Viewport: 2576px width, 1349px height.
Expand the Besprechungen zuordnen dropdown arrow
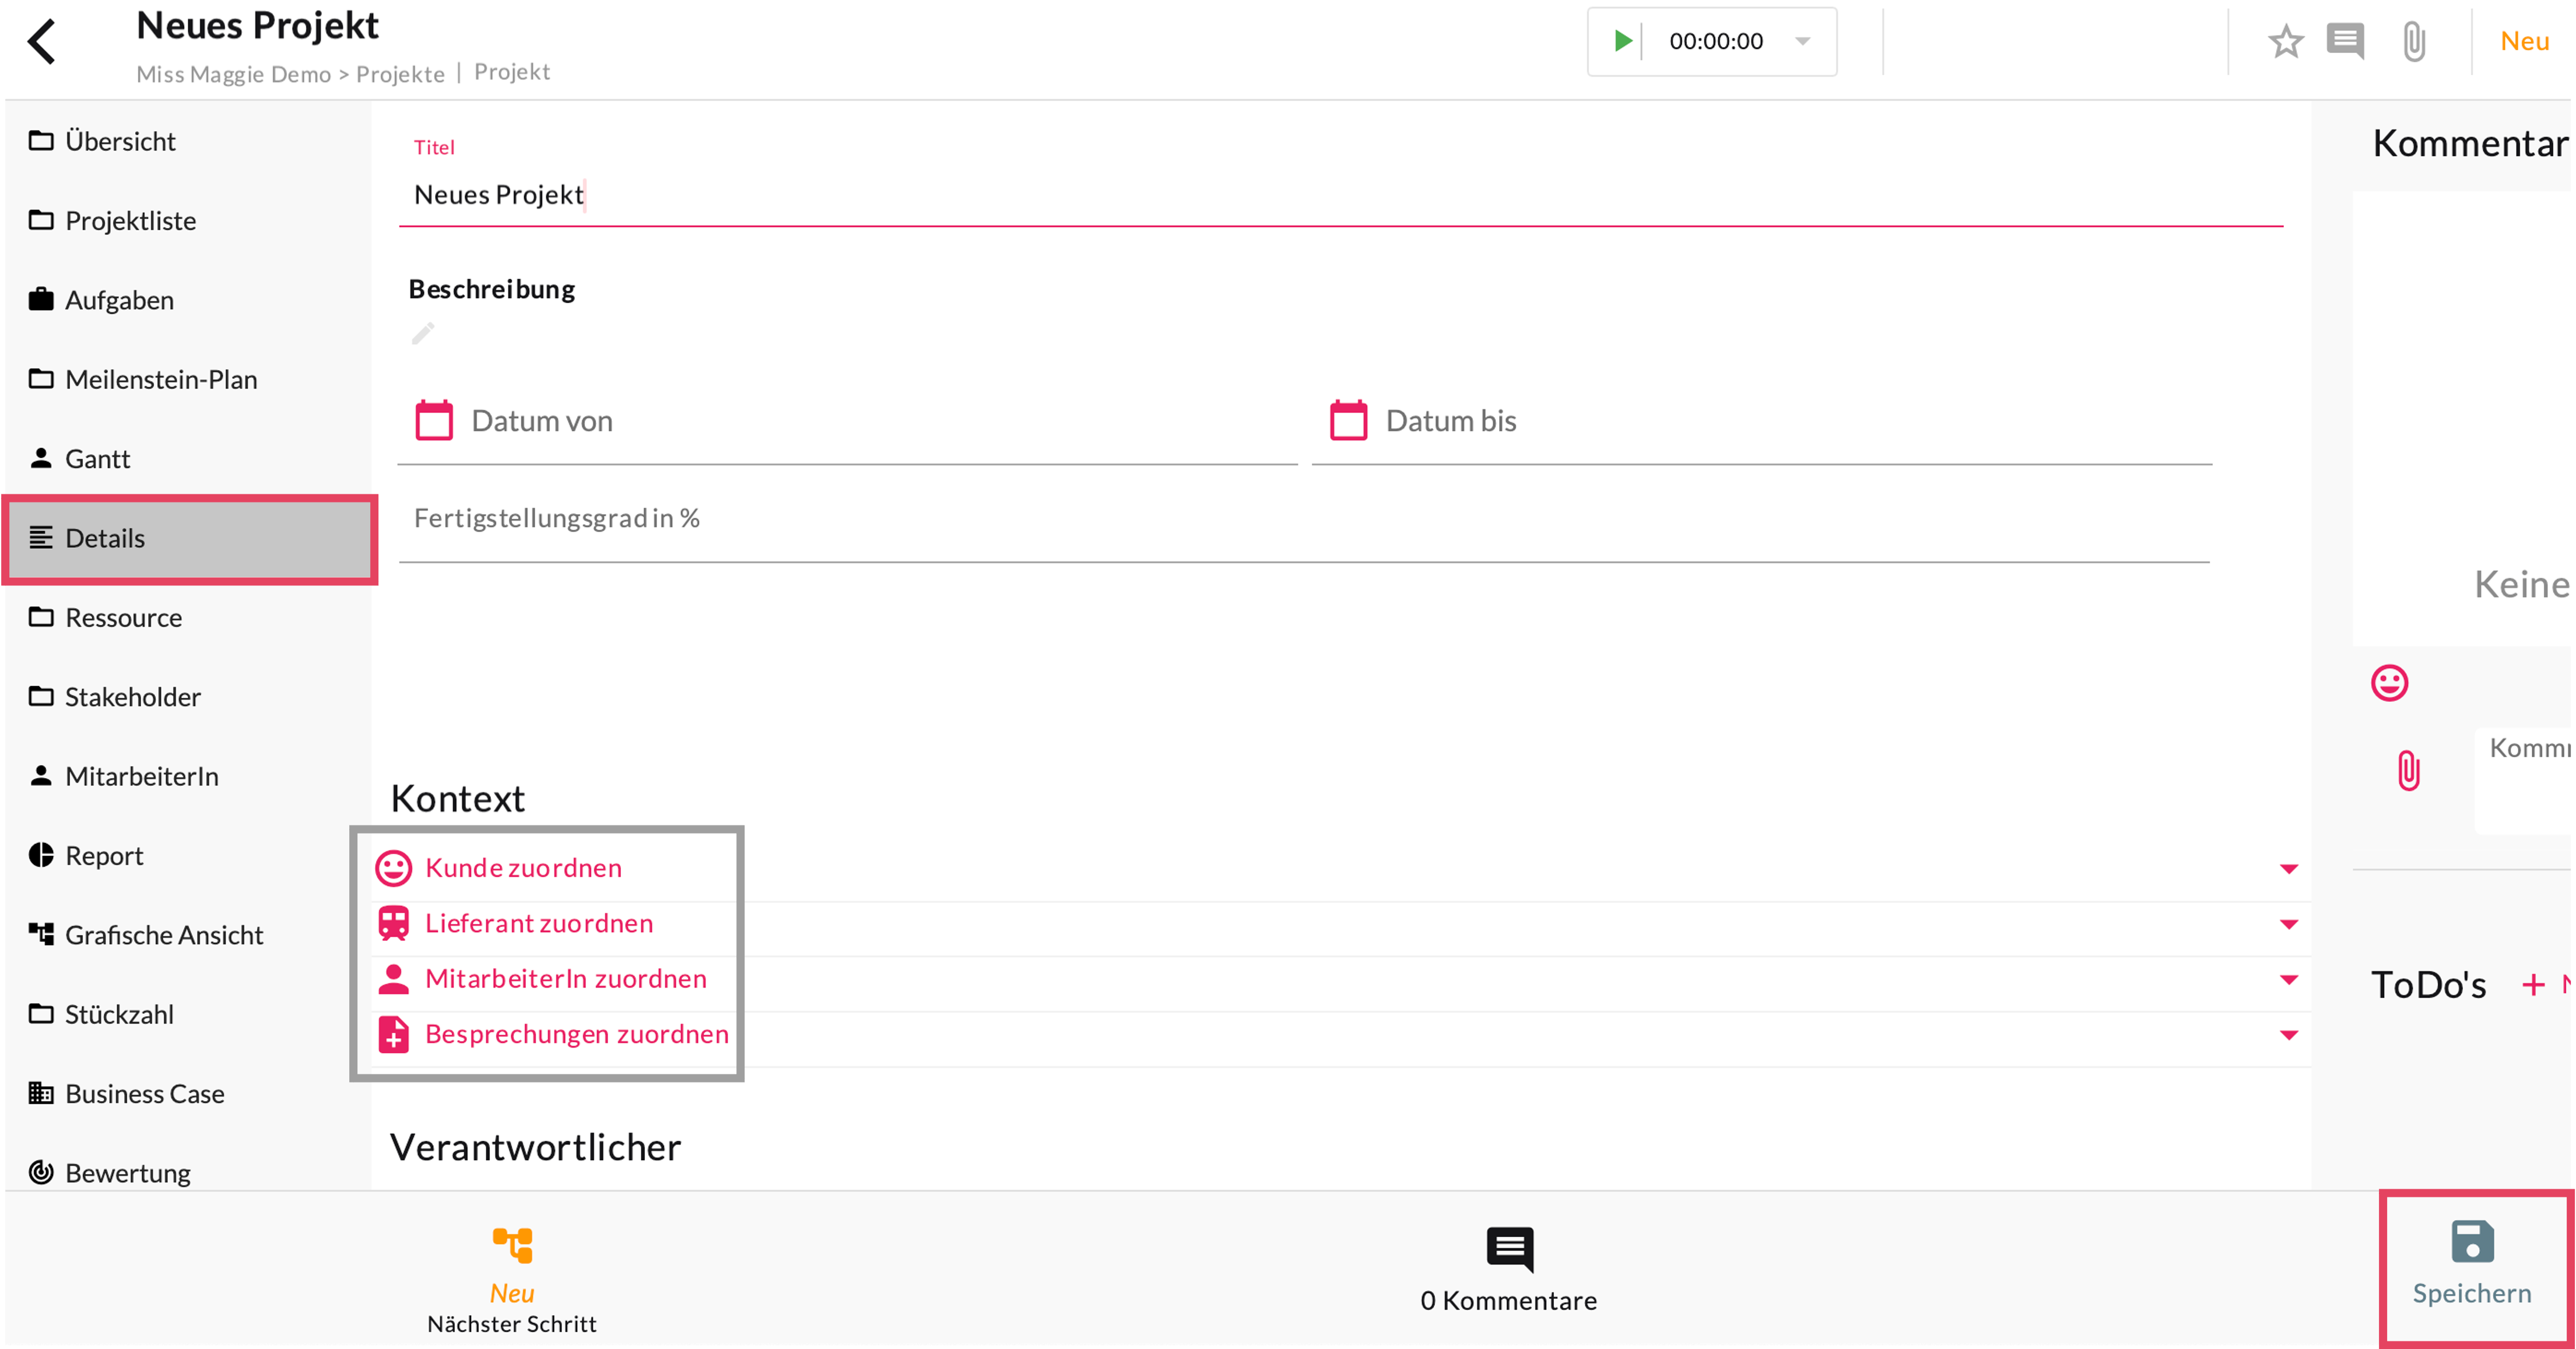point(2288,1035)
